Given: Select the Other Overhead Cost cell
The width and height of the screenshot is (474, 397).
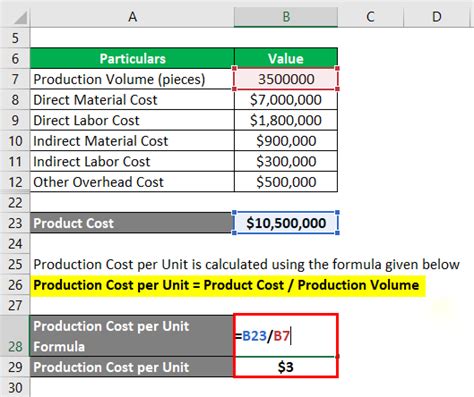Looking at the screenshot, I should point(132,182).
